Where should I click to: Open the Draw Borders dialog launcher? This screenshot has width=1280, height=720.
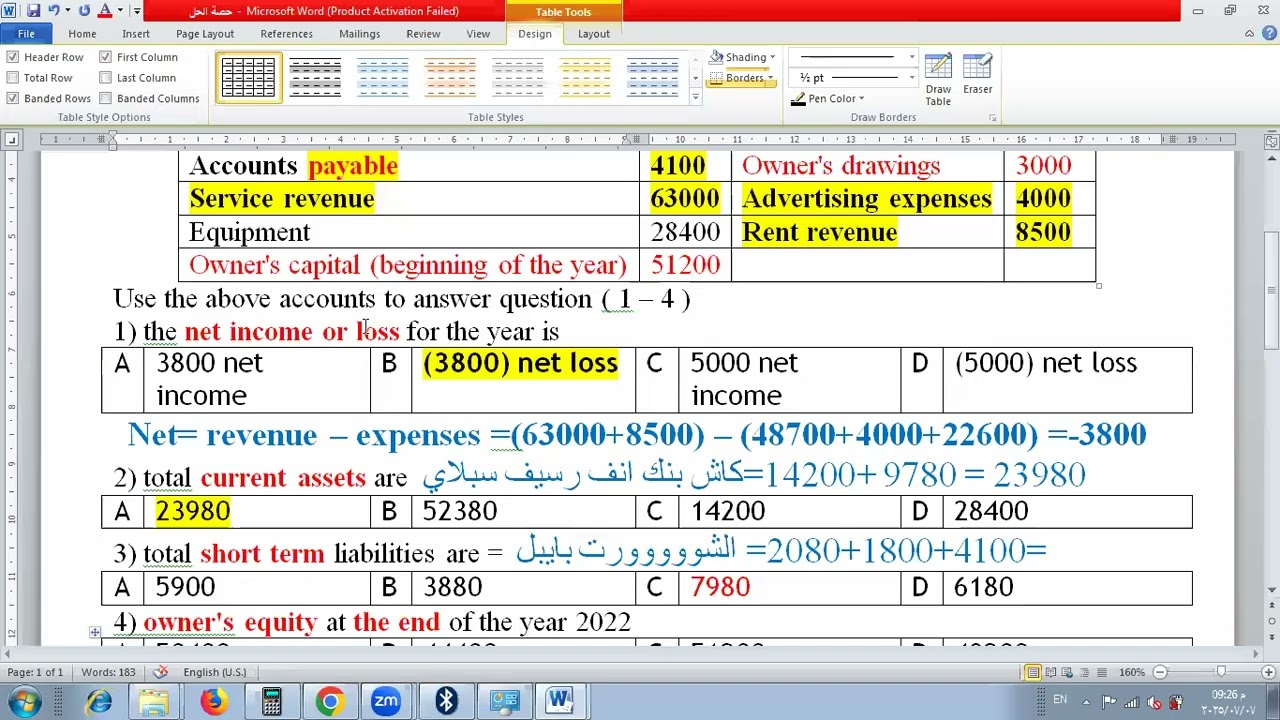(993, 118)
